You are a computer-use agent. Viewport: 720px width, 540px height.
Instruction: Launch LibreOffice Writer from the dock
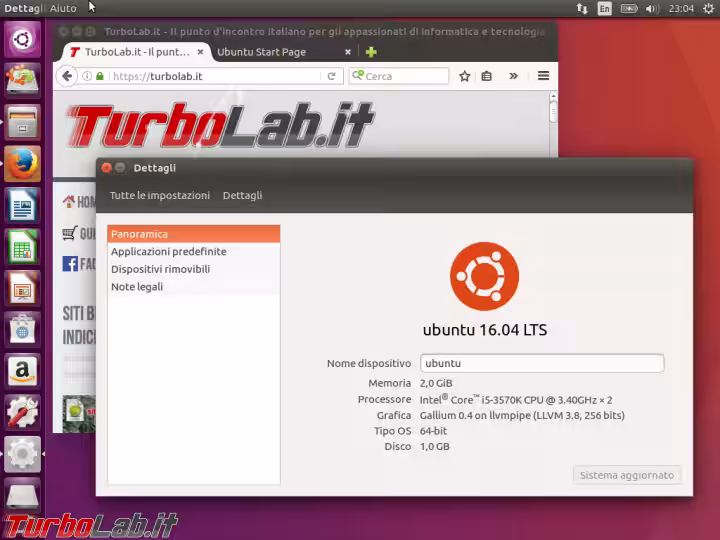22,205
